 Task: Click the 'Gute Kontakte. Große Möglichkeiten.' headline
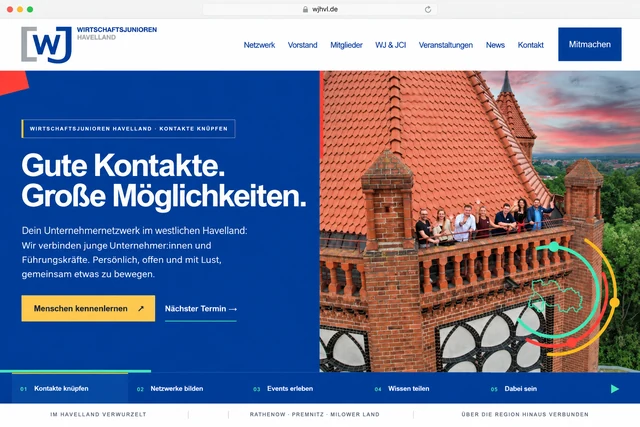pos(164,181)
